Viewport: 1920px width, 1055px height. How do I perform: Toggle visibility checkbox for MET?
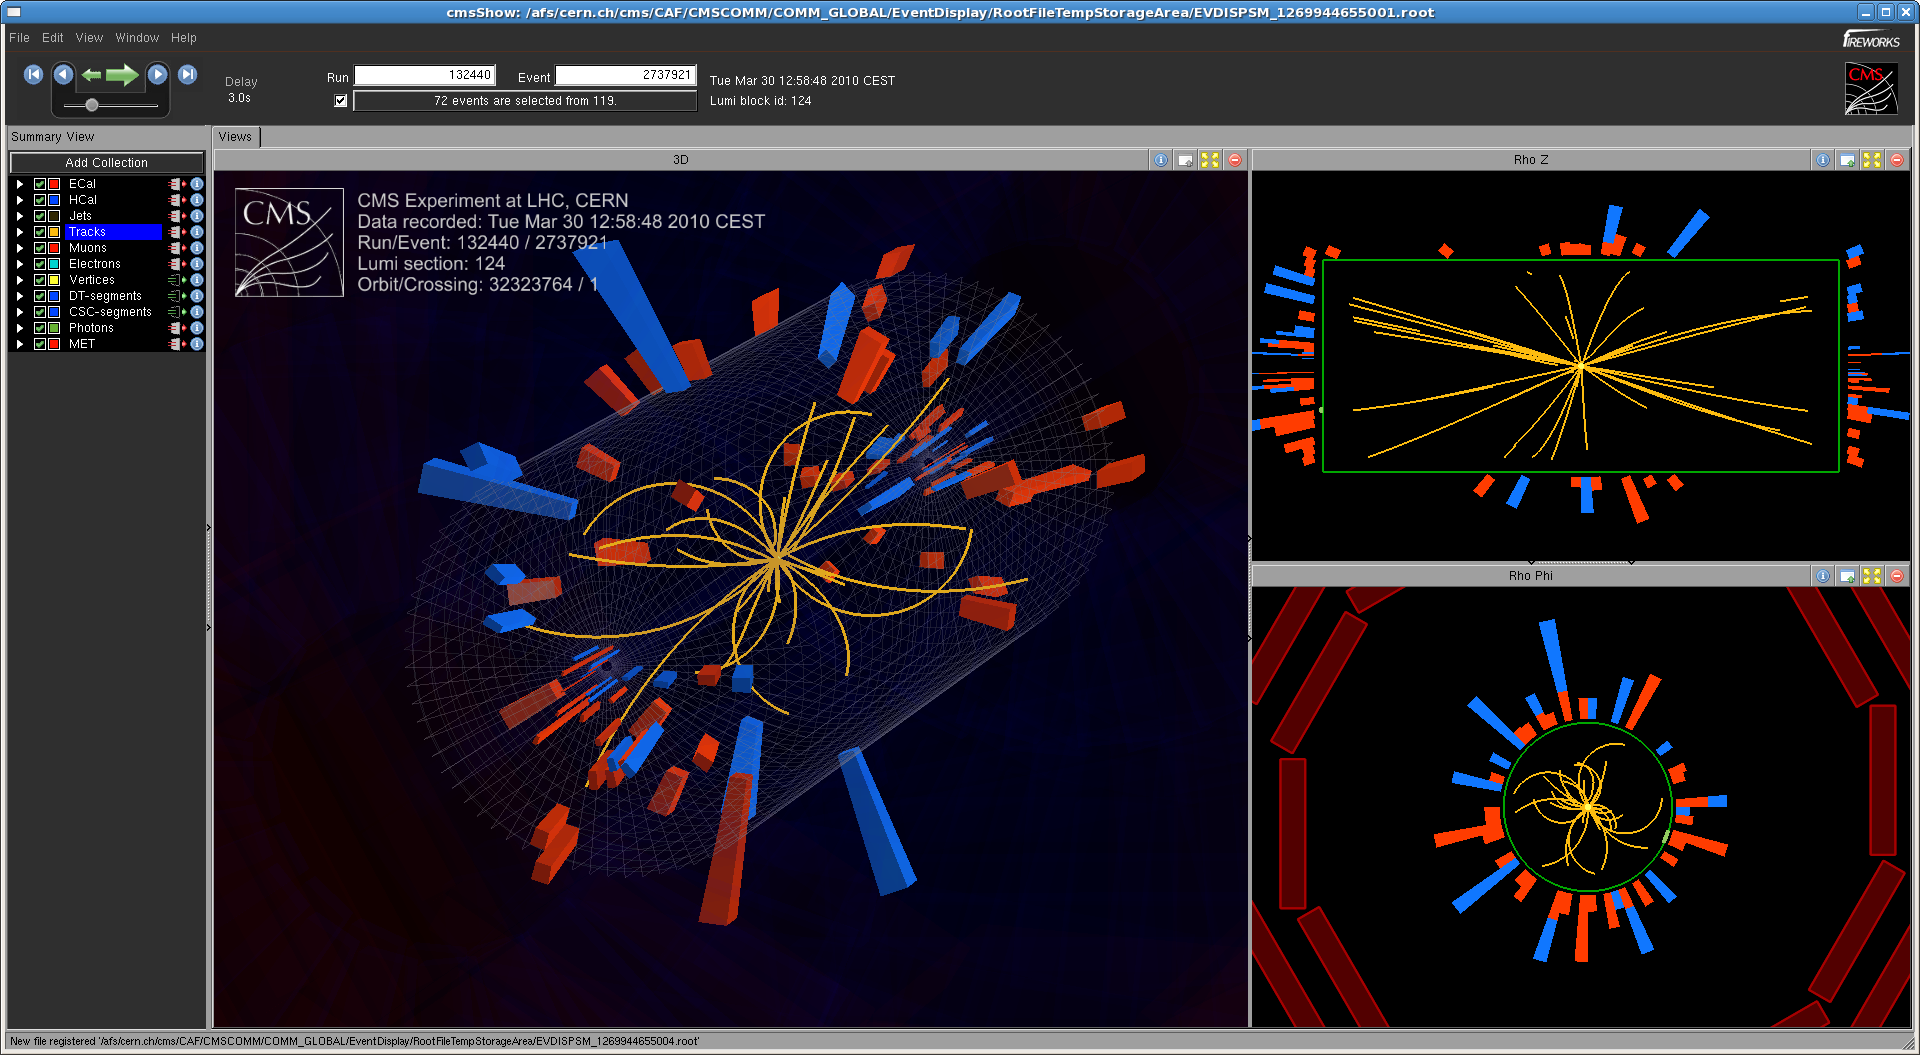point(40,344)
